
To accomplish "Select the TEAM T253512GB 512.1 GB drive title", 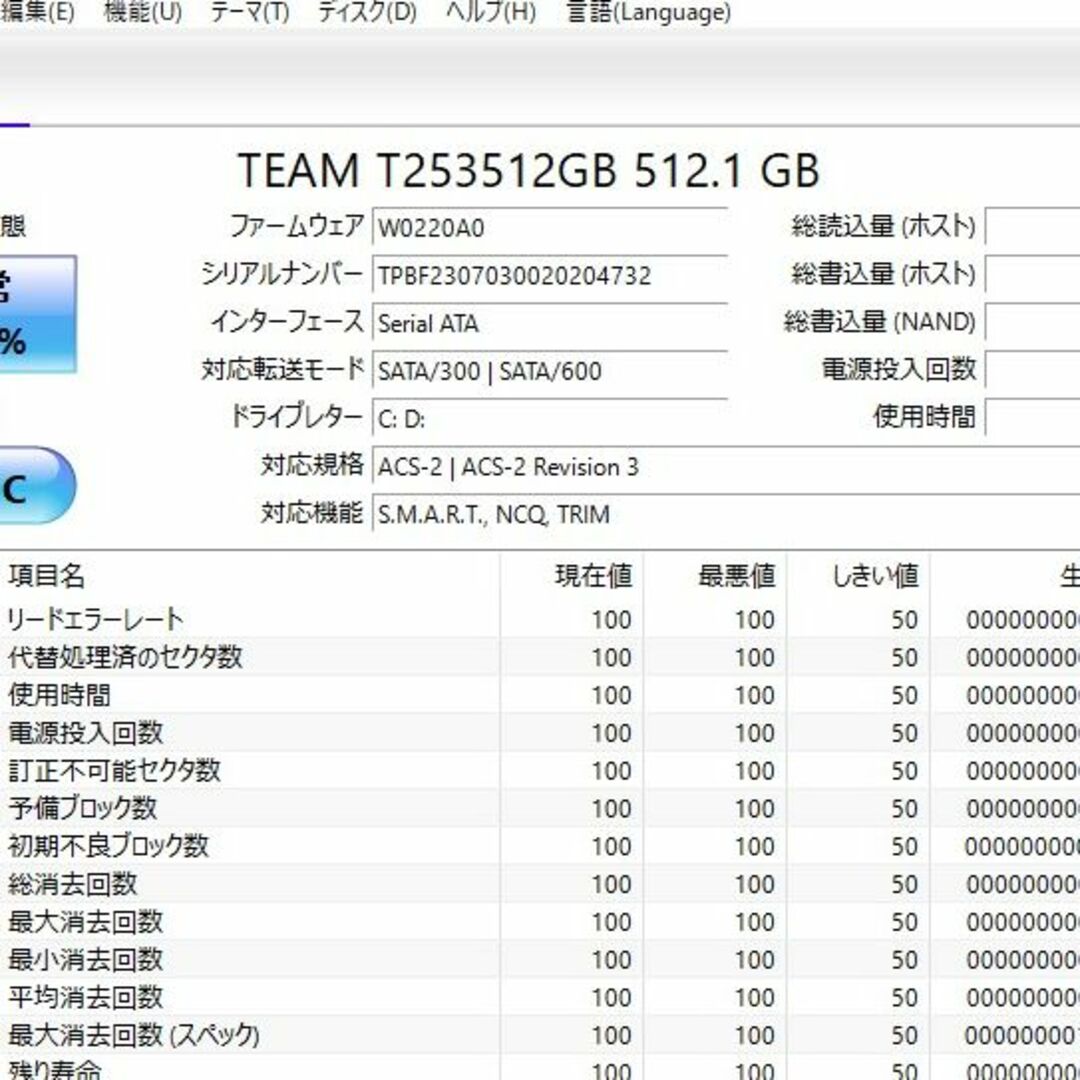I will pyautogui.click(x=528, y=169).
